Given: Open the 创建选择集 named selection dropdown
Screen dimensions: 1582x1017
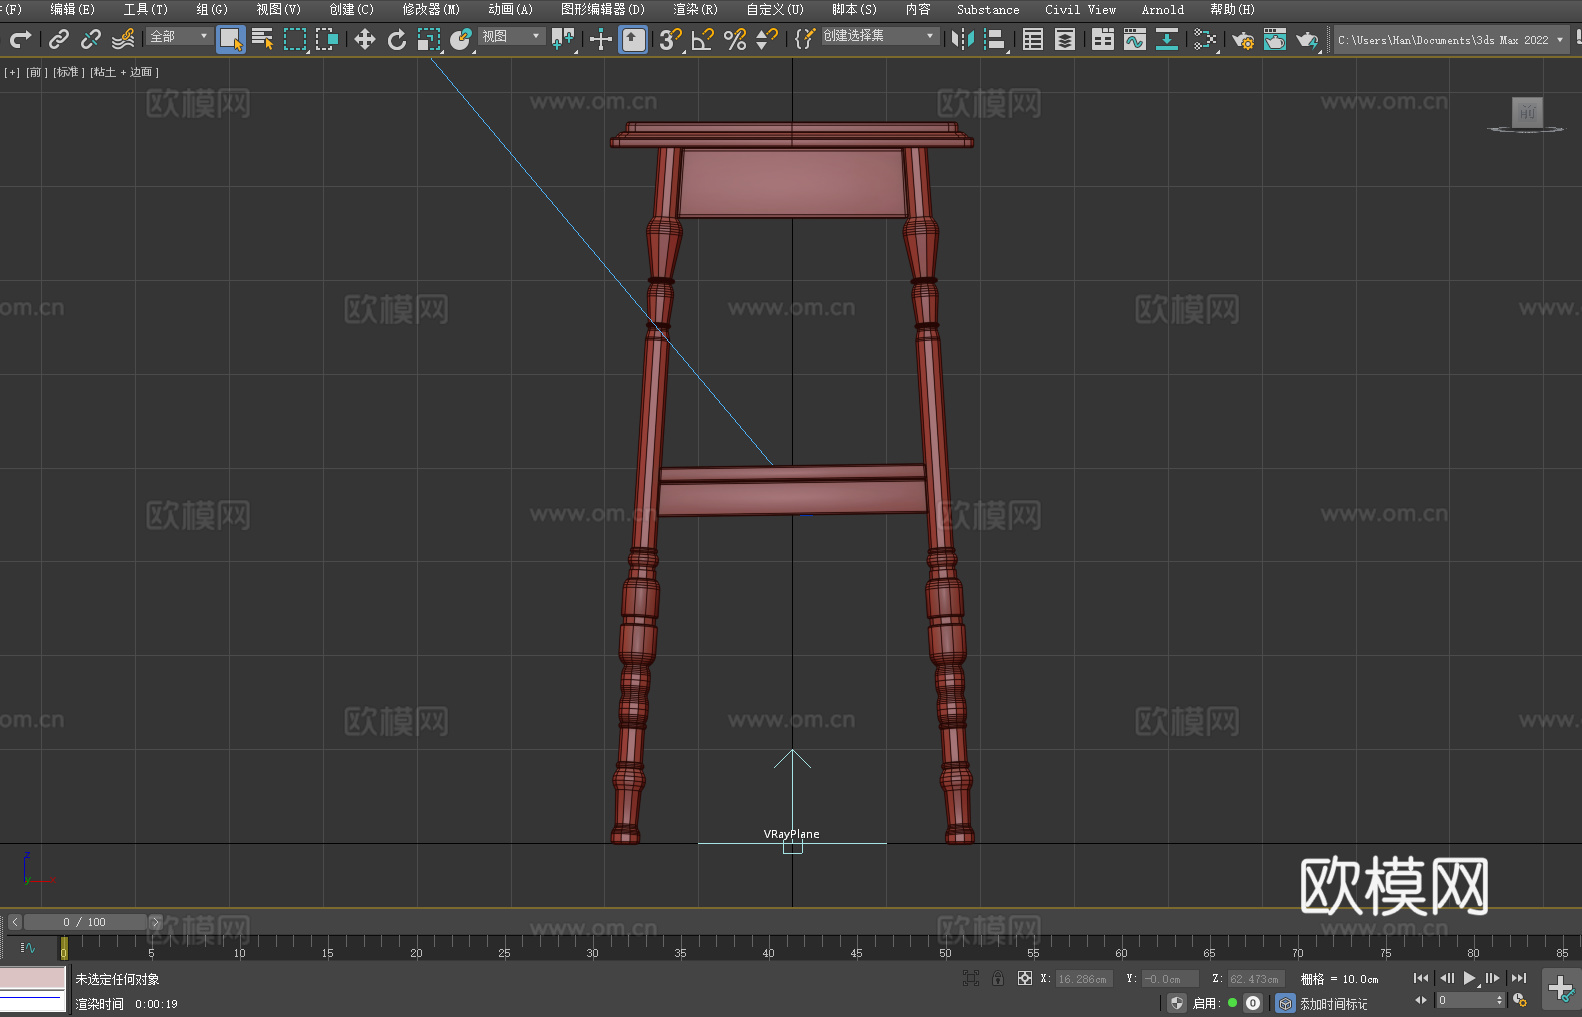Looking at the screenshot, I should 880,36.
